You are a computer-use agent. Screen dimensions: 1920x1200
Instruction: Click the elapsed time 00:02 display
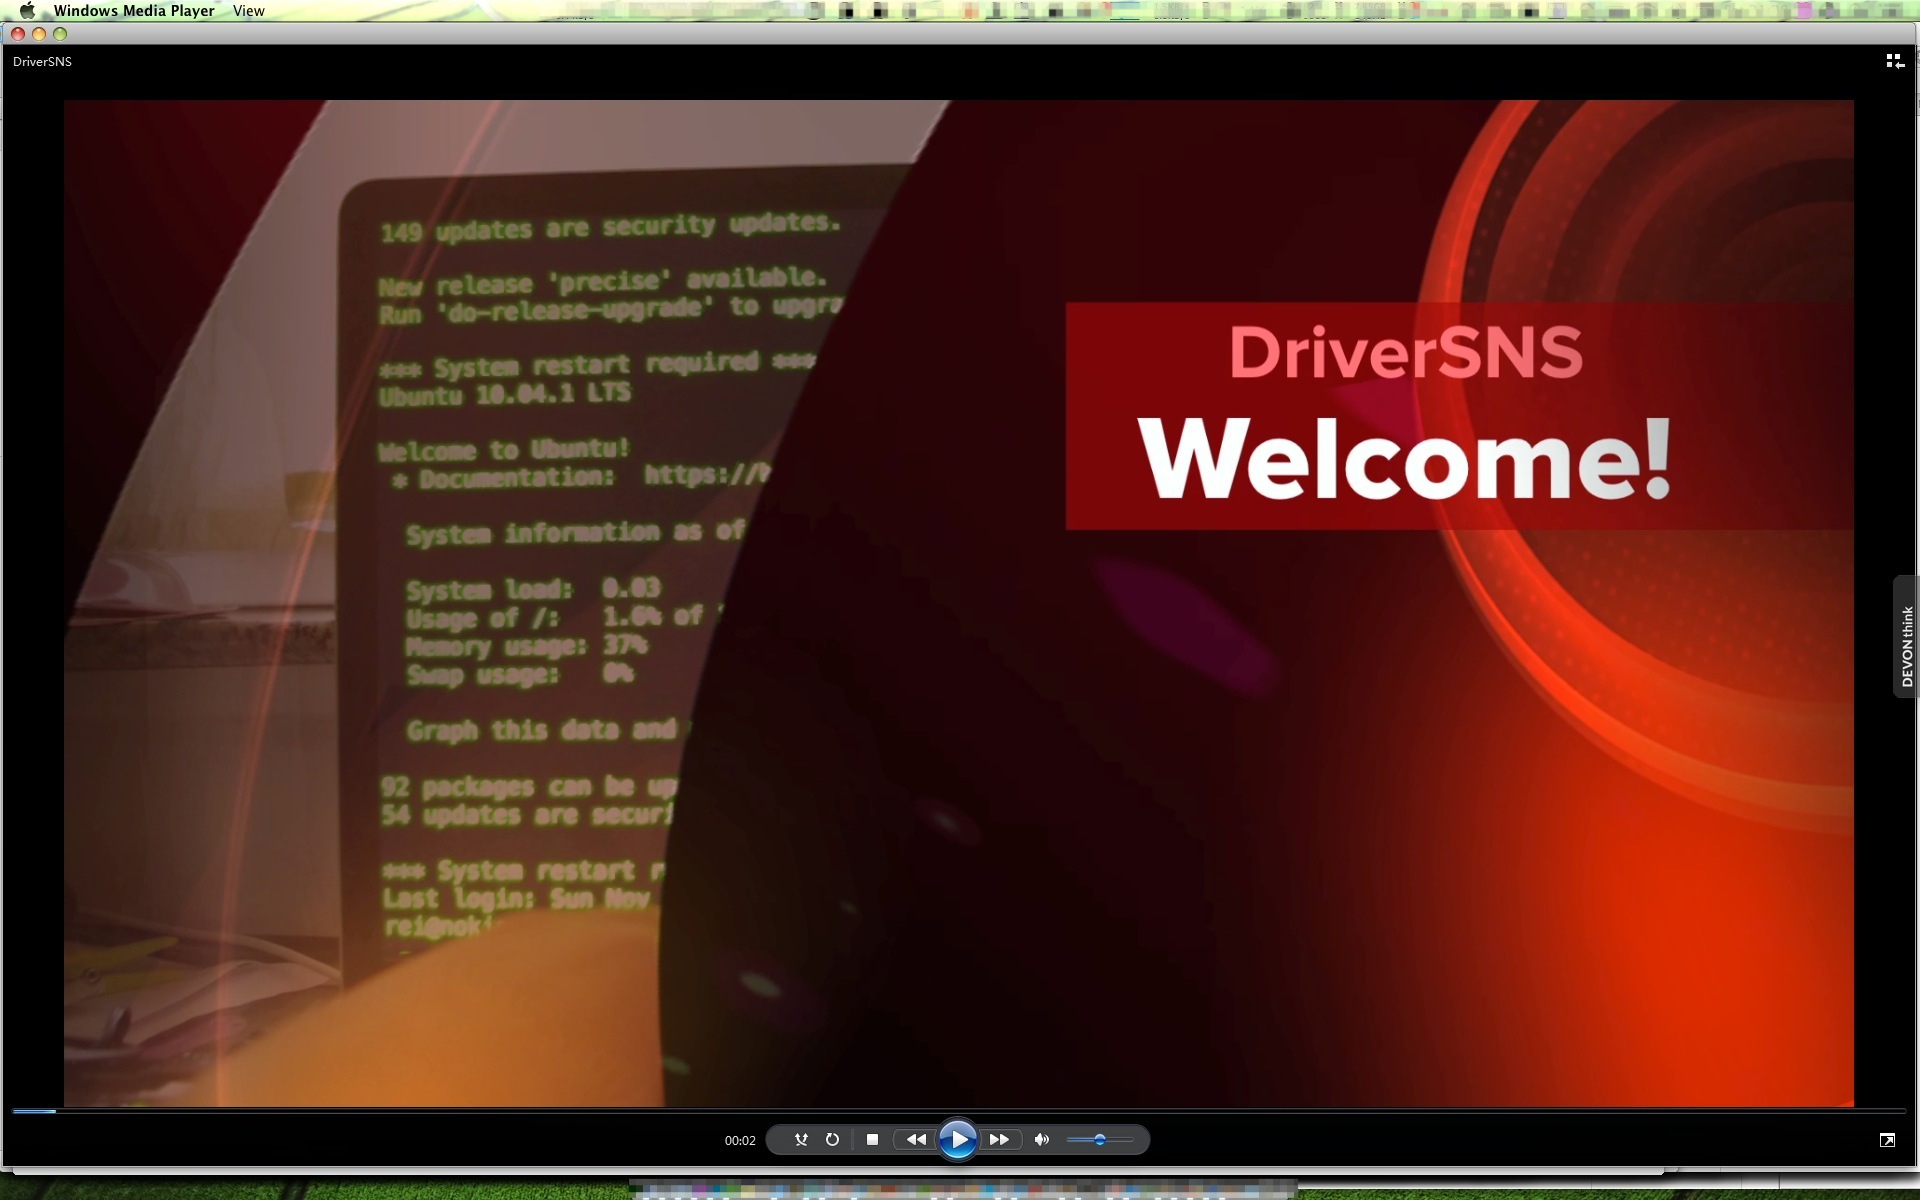[740, 1140]
